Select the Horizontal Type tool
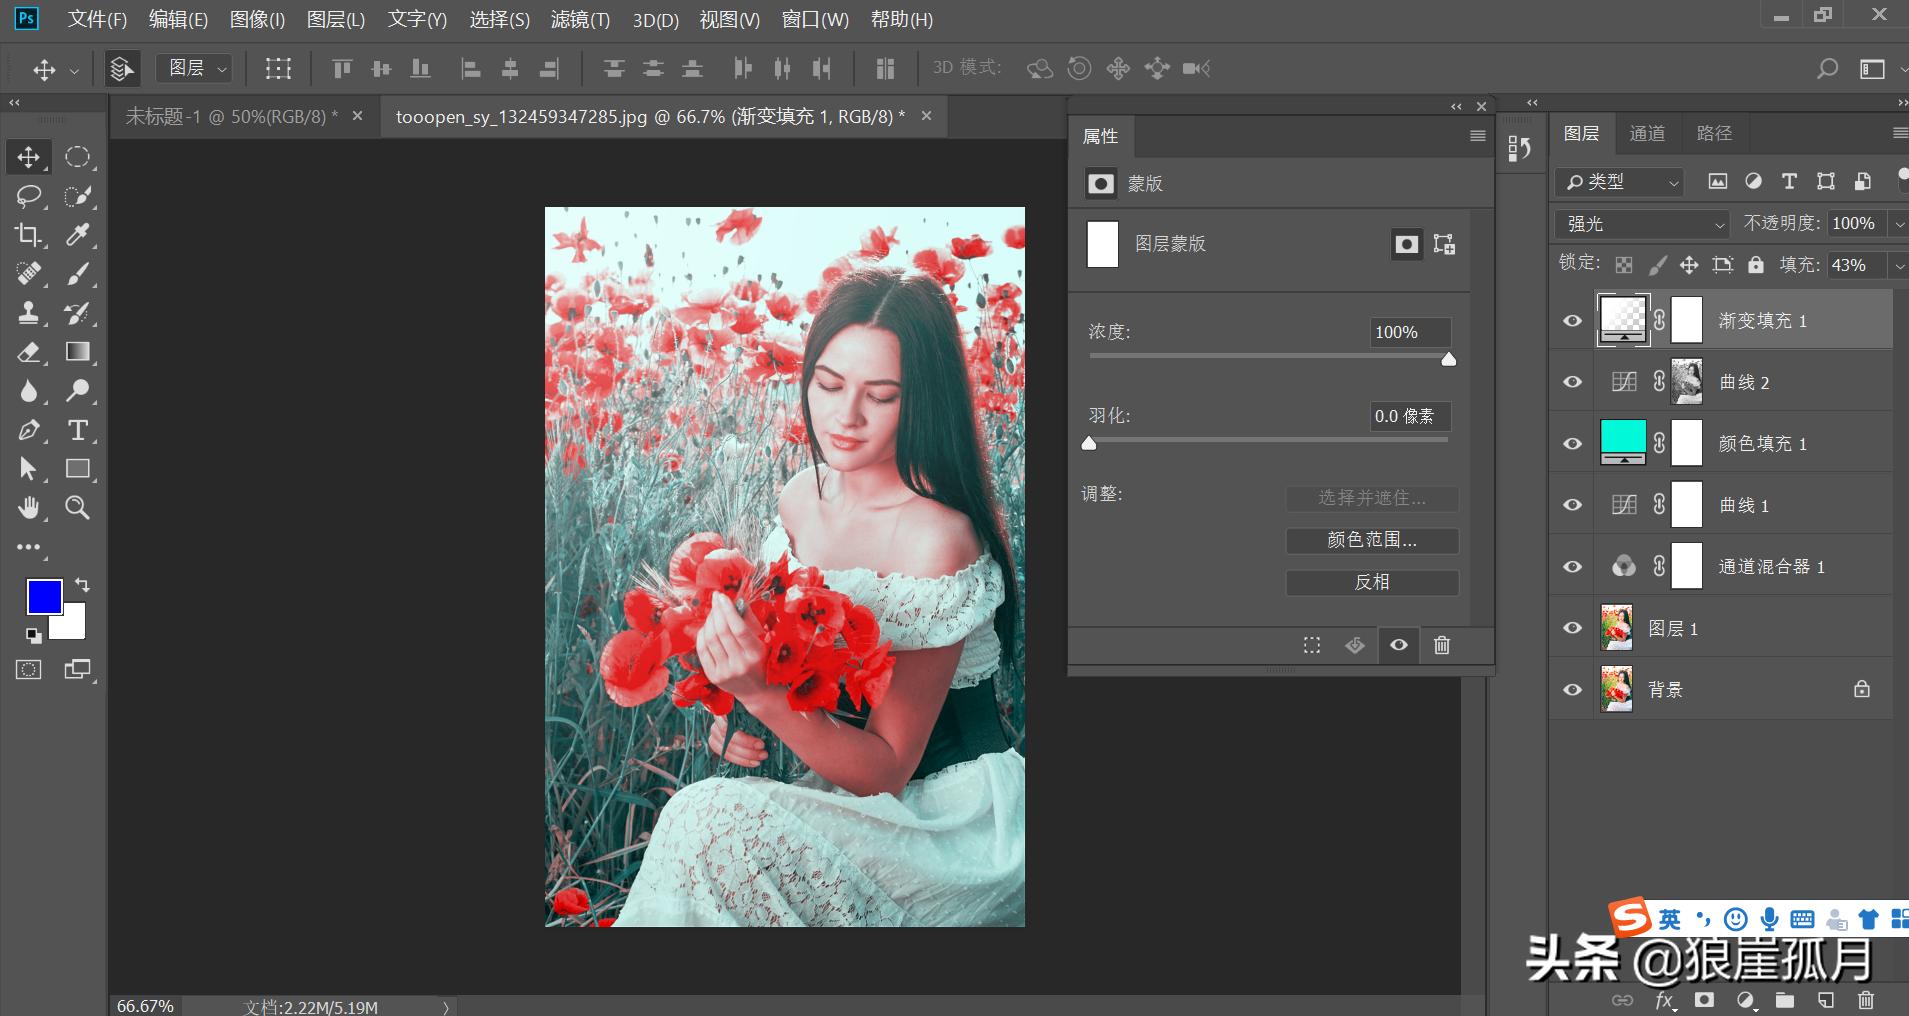The image size is (1909, 1016). coord(77,430)
